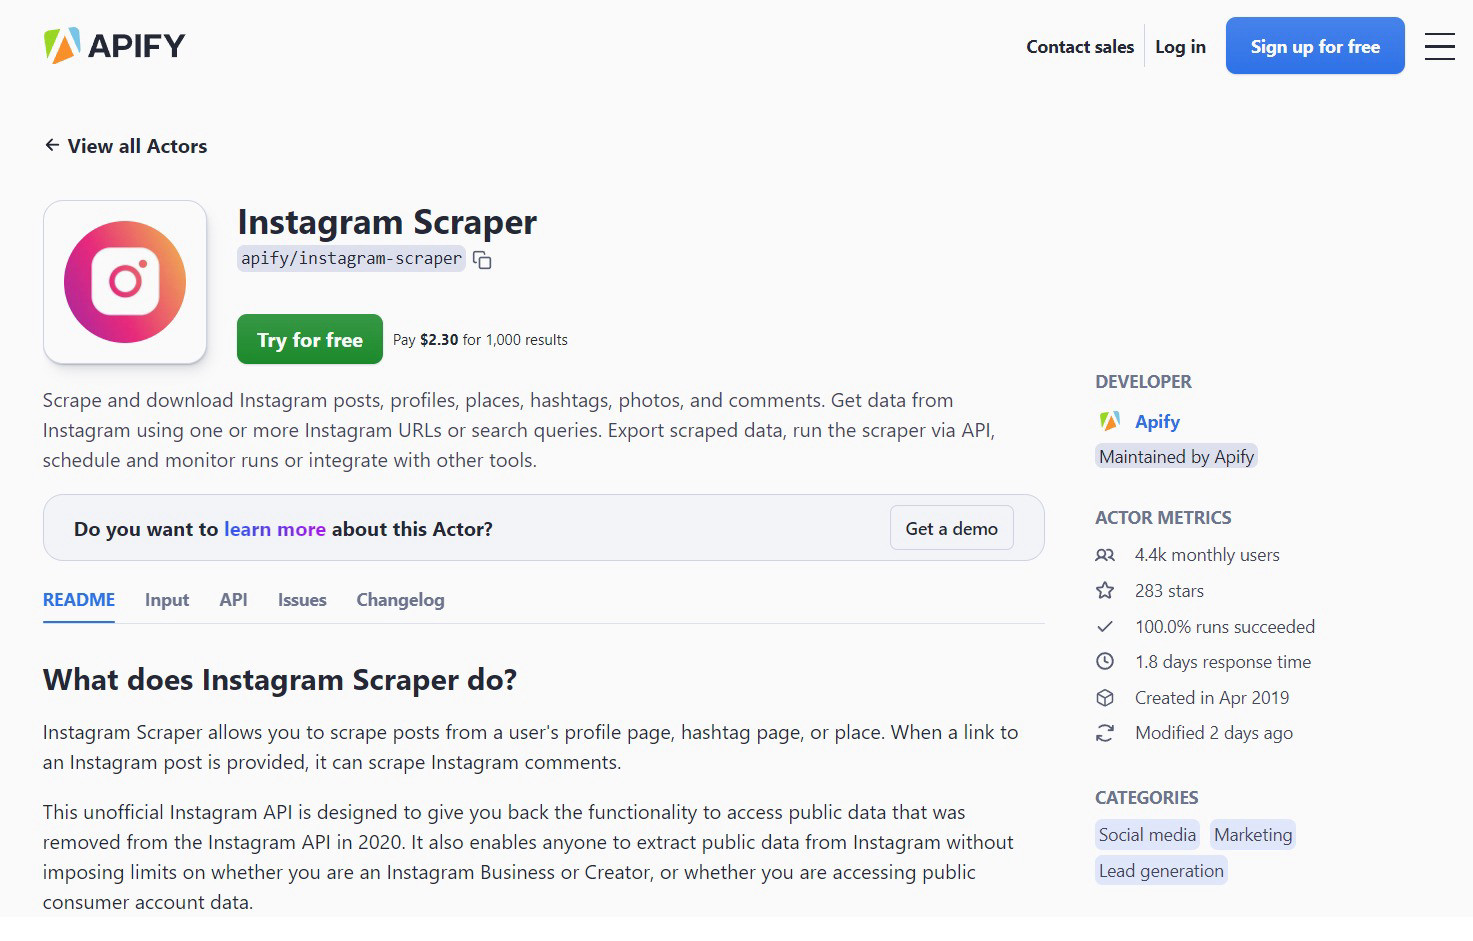Click the checkmark icon for runs succeeded
The height and width of the screenshot is (941, 1473).
click(x=1105, y=626)
